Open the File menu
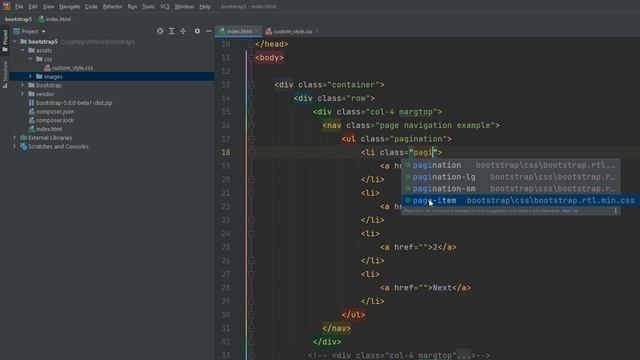 coord(19,7)
